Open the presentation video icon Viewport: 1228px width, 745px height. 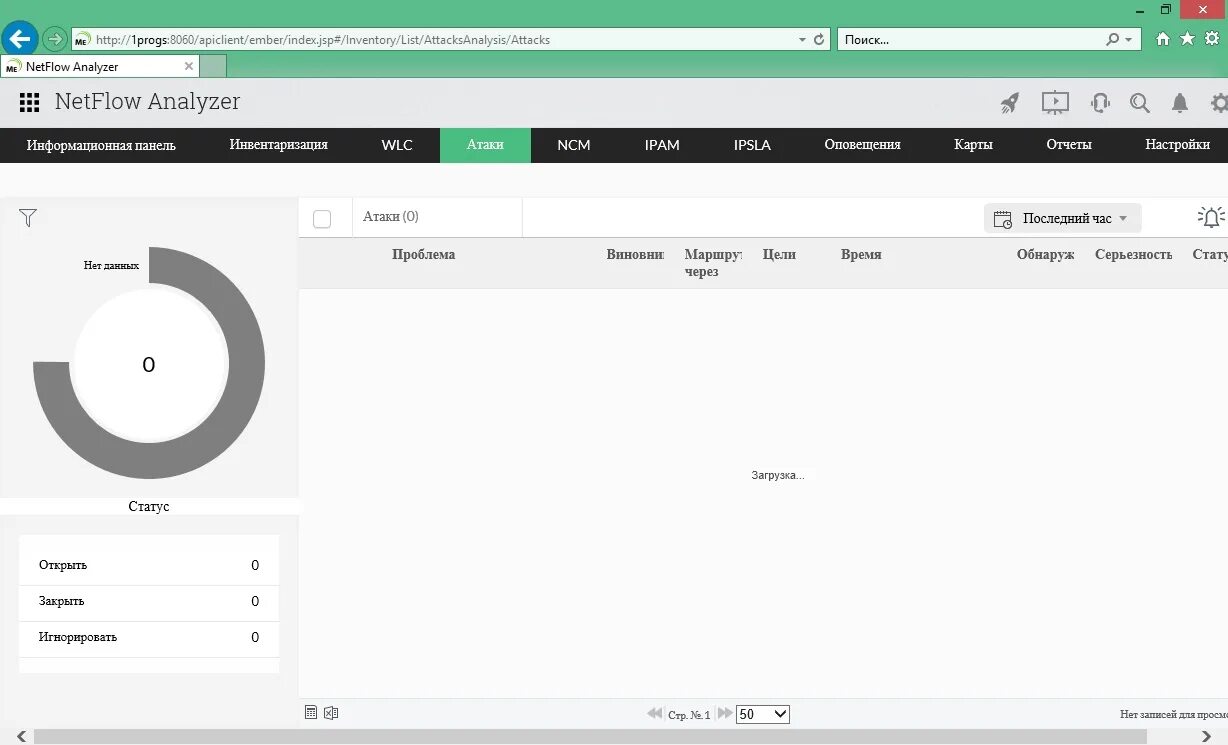[1055, 102]
